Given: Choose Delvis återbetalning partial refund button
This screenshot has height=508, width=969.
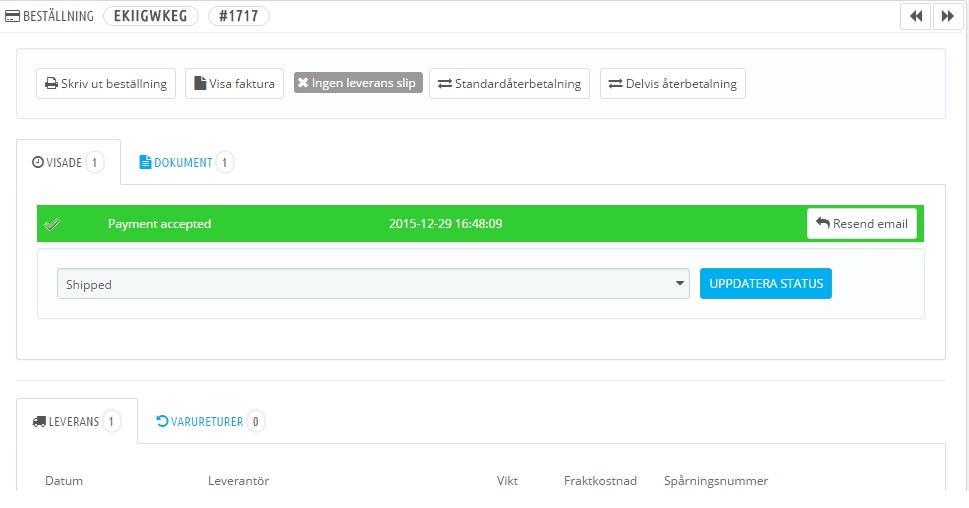Looking at the screenshot, I should pyautogui.click(x=672, y=83).
